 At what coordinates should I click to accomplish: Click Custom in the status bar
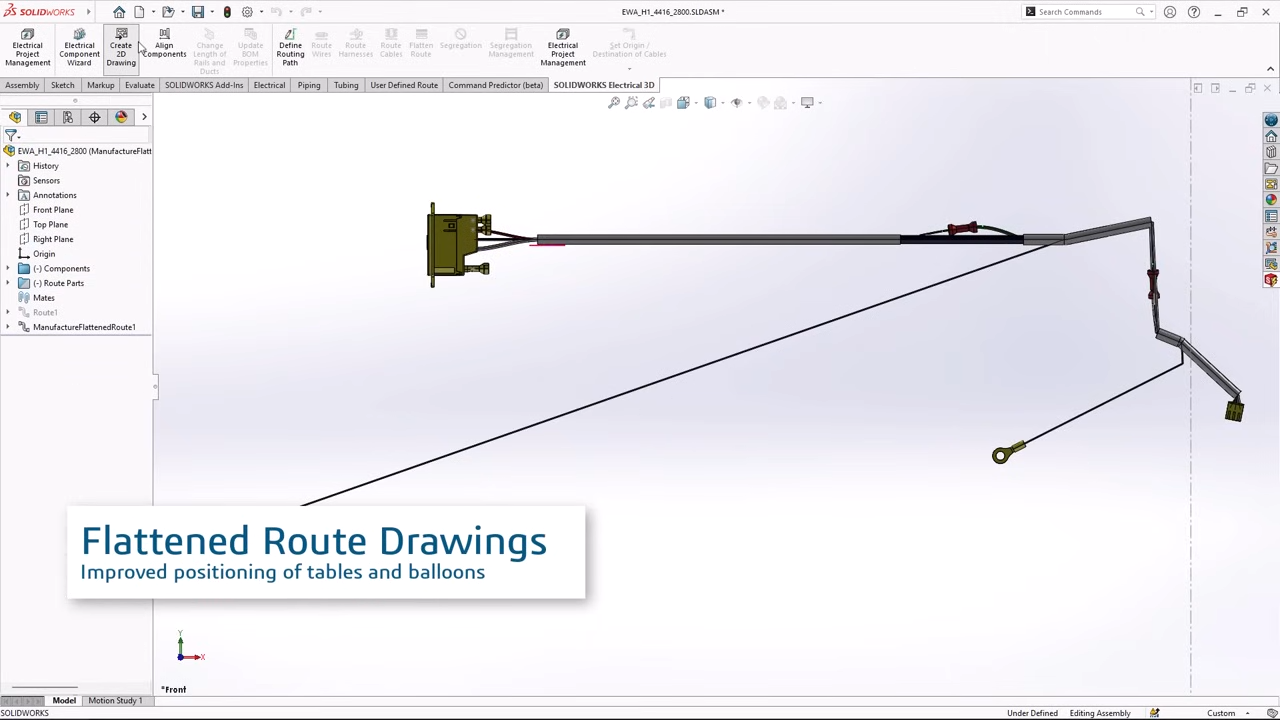click(x=1221, y=712)
